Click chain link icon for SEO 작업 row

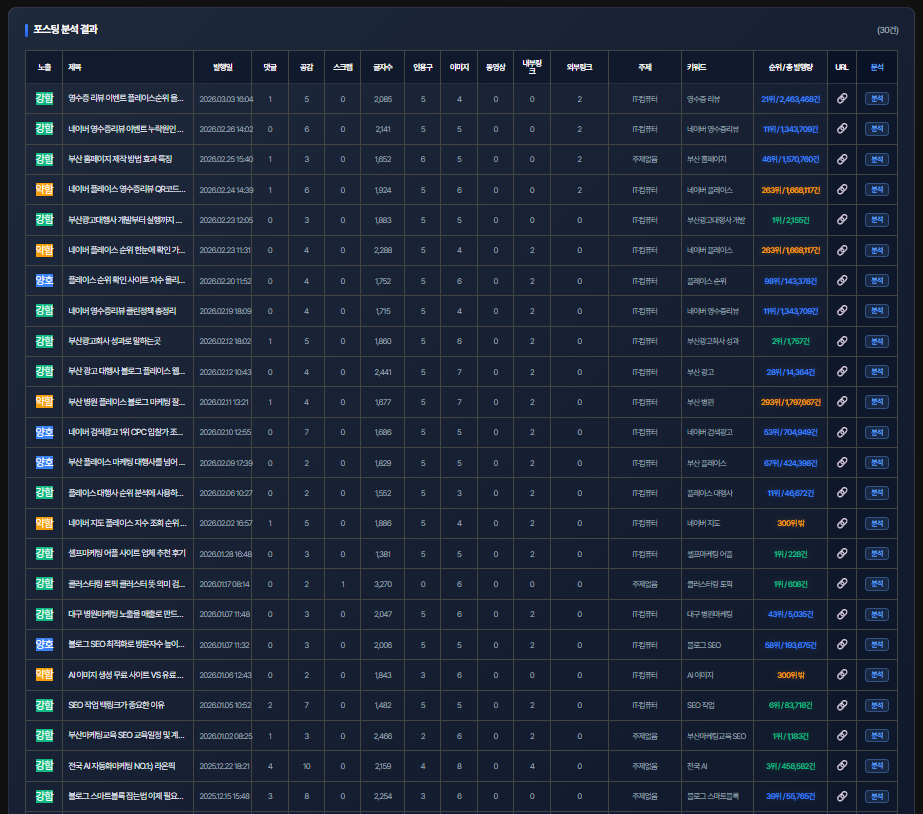tap(842, 705)
